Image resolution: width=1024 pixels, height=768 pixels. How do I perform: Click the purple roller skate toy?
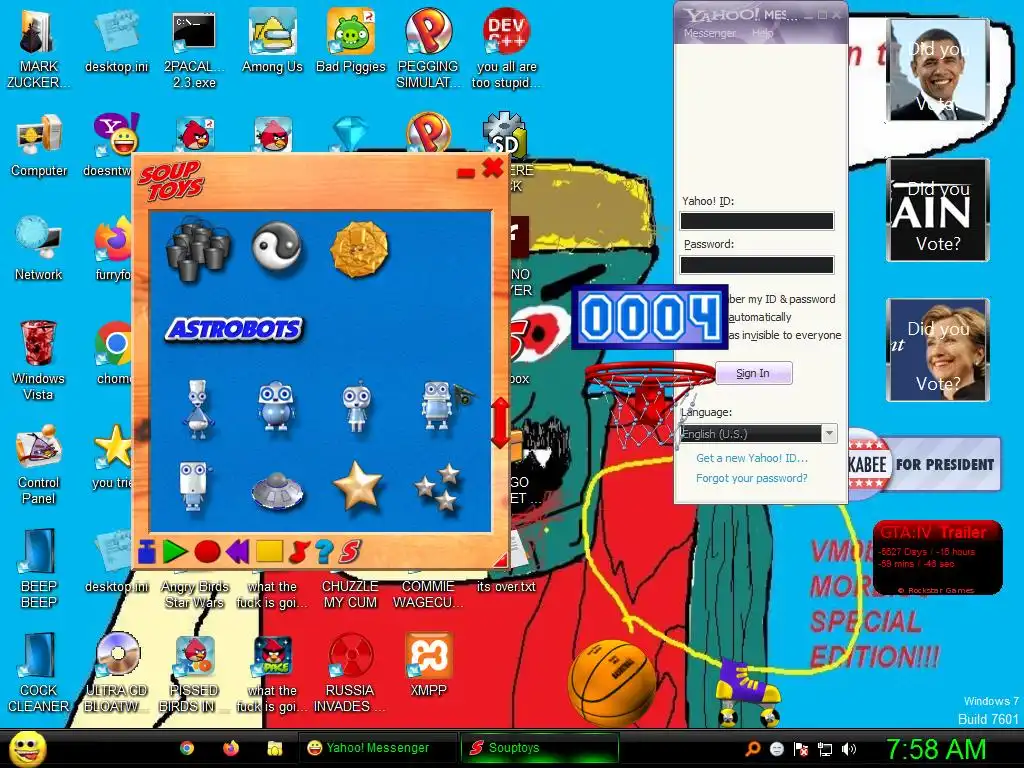click(x=748, y=694)
